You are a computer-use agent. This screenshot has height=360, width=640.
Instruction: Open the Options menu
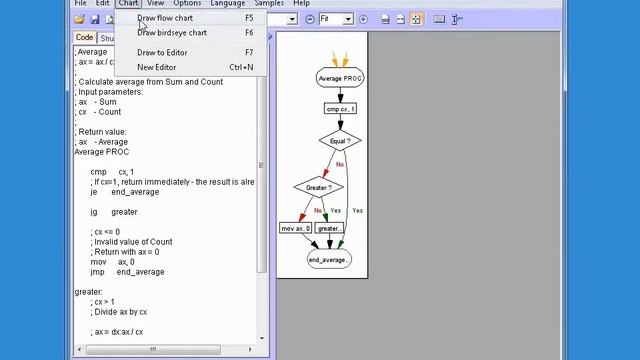click(187, 3)
